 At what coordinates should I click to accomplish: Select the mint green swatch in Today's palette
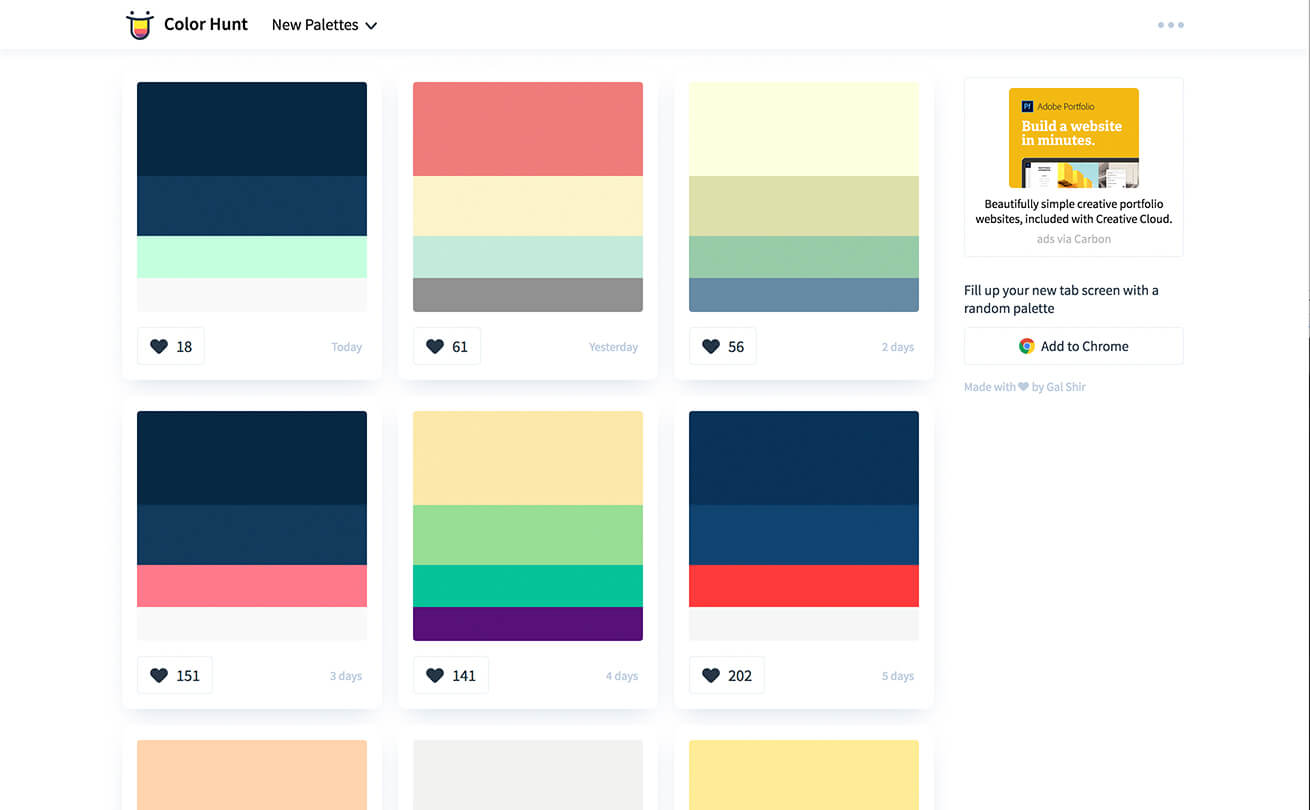[252, 257]
